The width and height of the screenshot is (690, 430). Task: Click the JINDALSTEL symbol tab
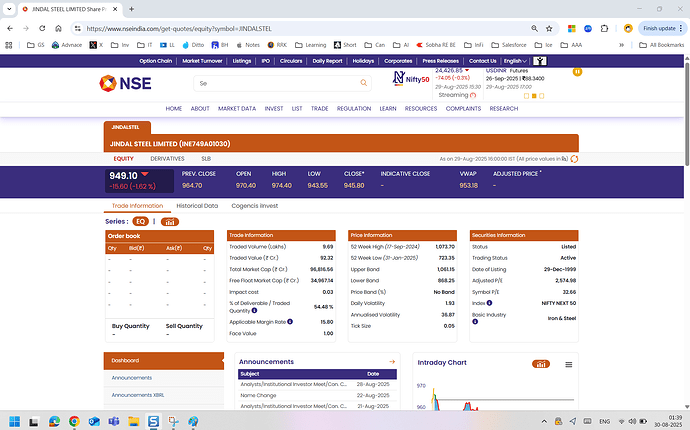point(127,128)
